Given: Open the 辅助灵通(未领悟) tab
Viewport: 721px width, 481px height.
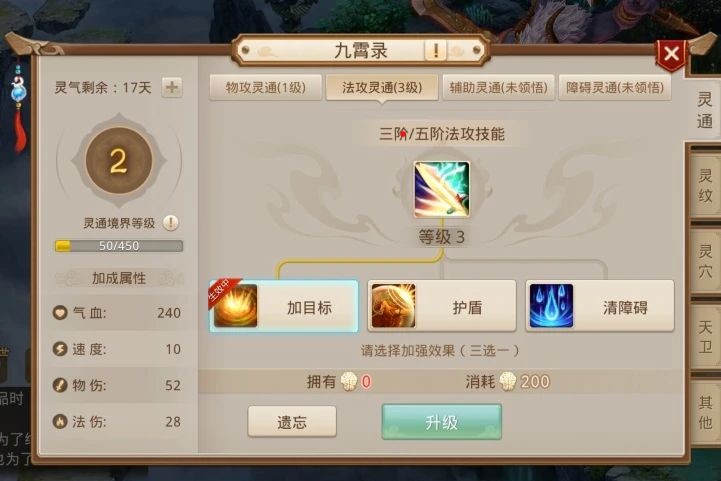Looking at the screenshot, I should (x=498, y=87).
